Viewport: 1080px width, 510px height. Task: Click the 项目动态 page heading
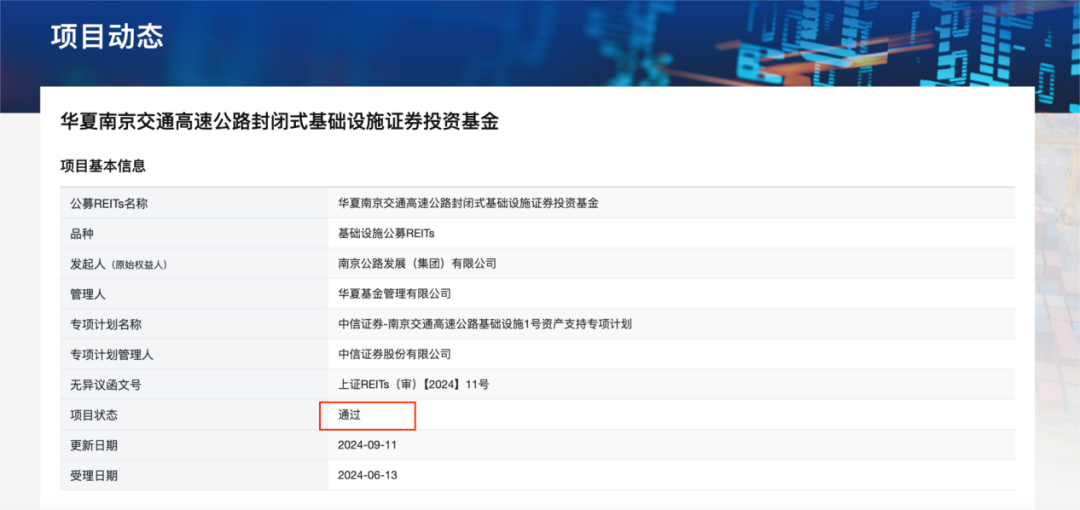pyautogui.click(x=107, y=37)
